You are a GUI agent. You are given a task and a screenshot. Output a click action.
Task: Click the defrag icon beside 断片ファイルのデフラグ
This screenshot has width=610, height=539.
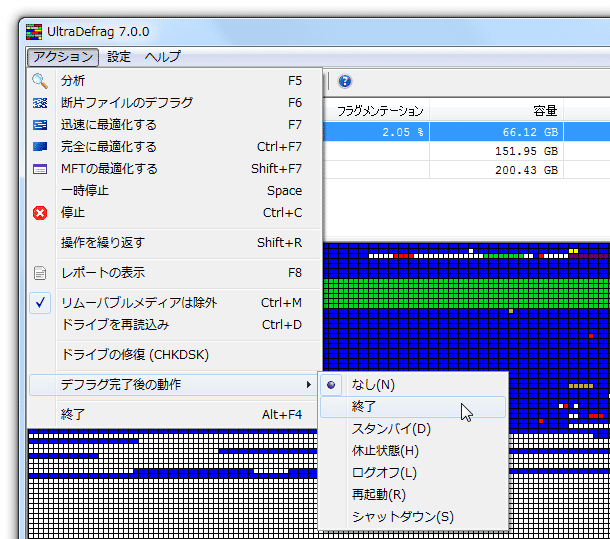coord(40,103)
